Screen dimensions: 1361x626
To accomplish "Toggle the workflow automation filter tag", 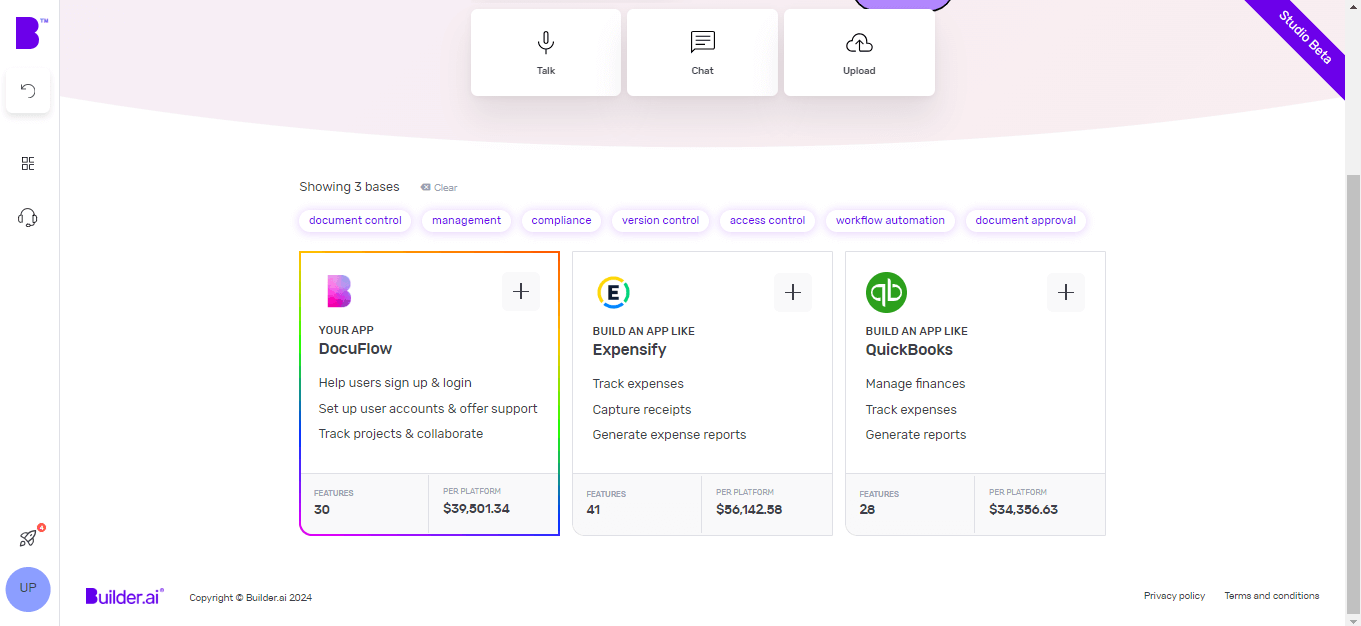I will point(890,220).
